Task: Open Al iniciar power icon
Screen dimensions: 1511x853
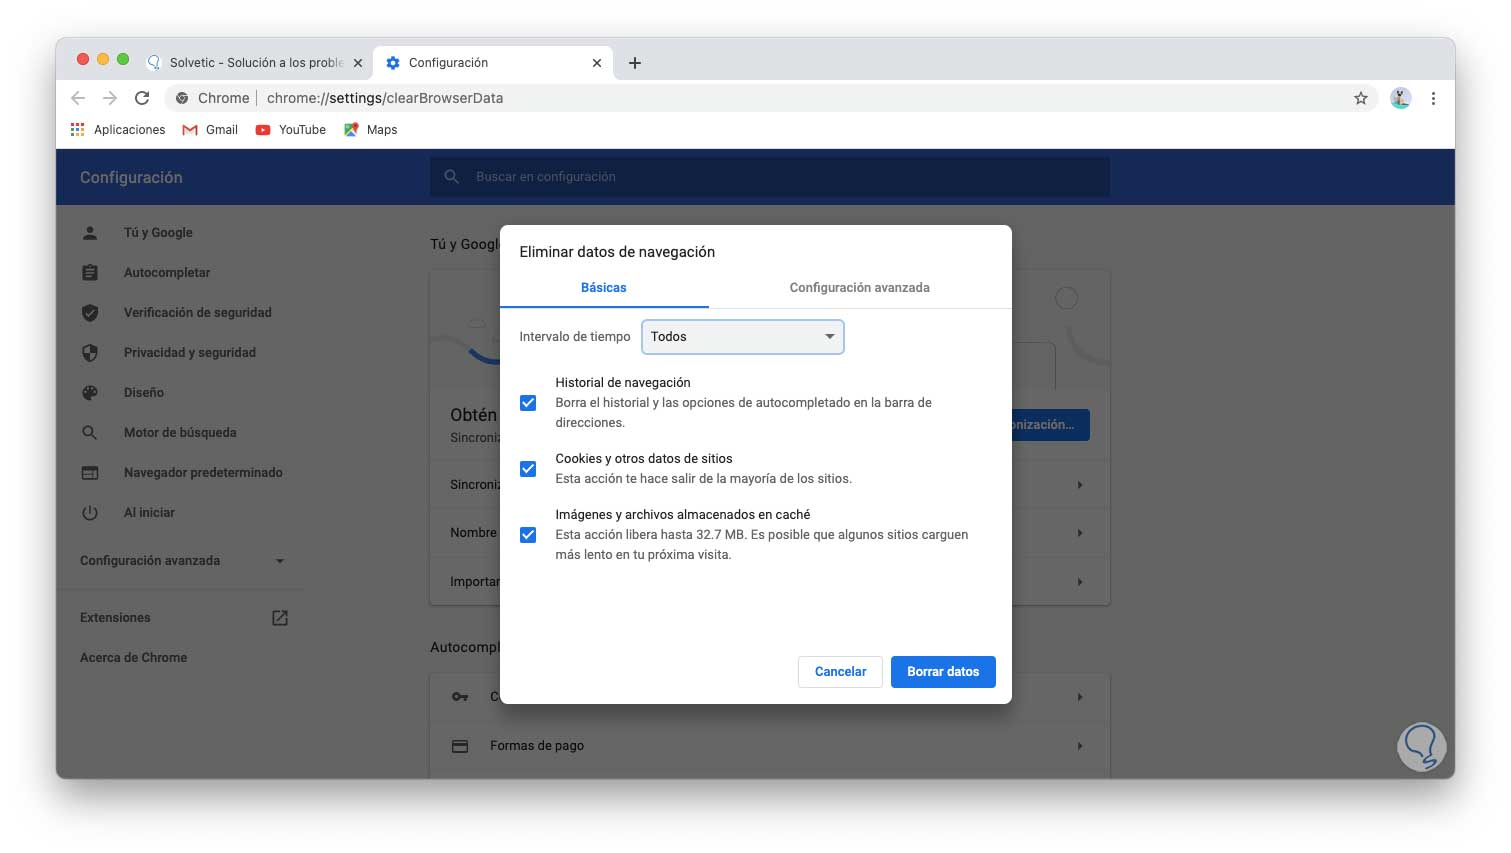Action: tap(90, 512)
